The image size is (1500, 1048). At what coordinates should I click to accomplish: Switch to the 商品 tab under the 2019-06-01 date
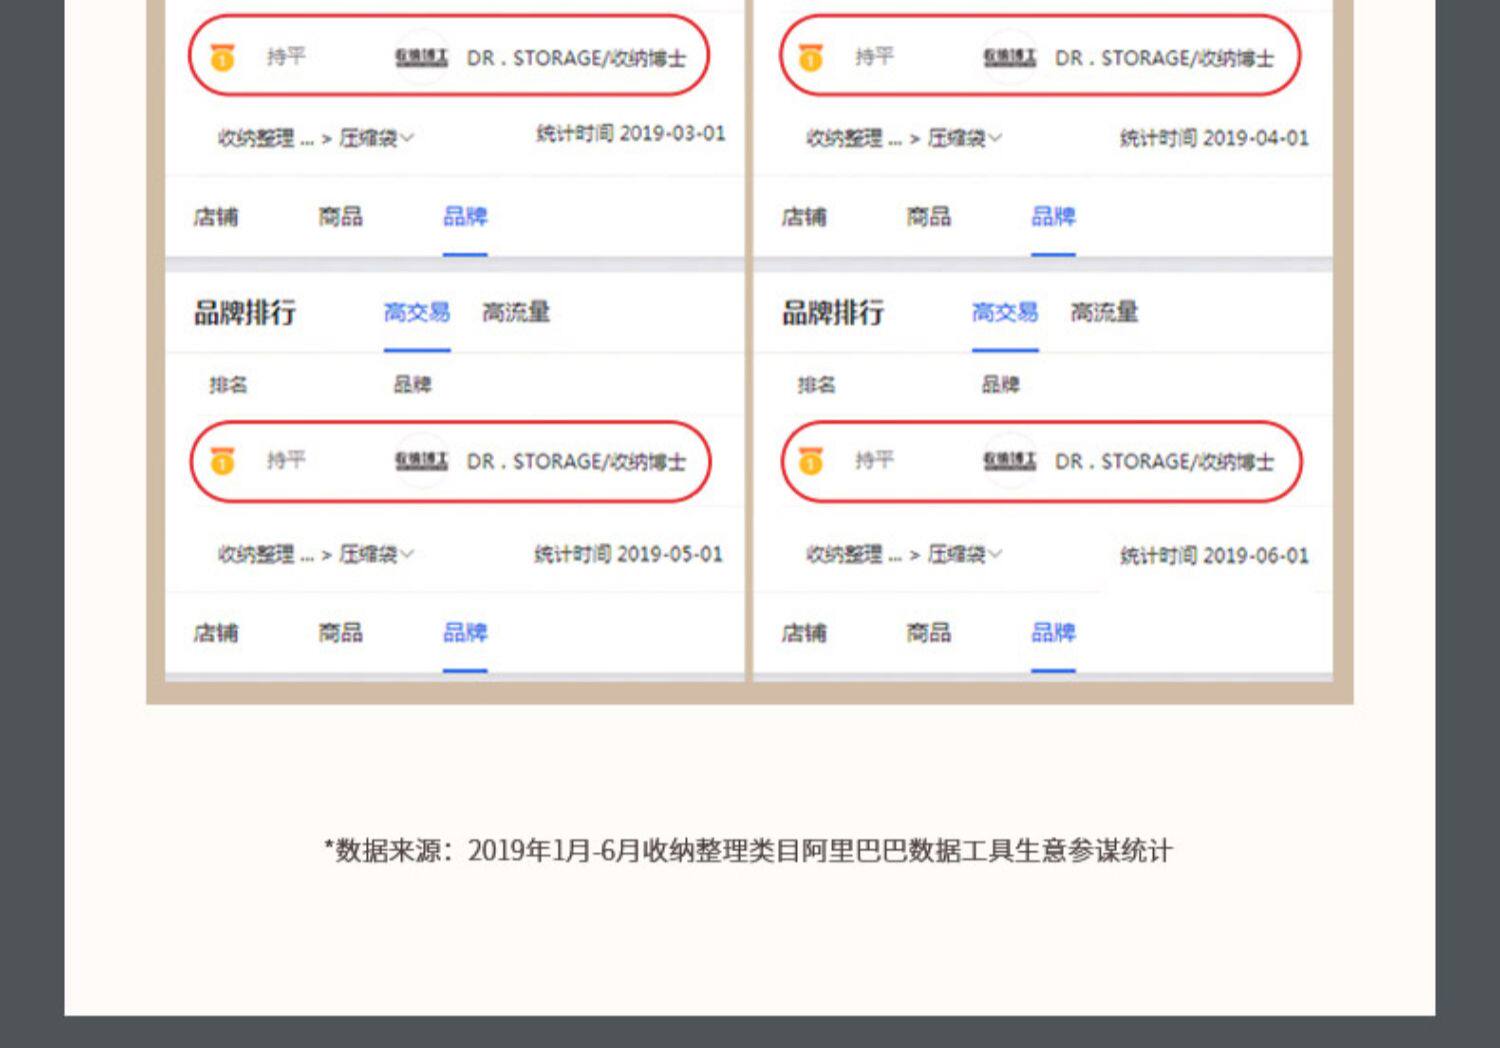(x=928, y=633)
